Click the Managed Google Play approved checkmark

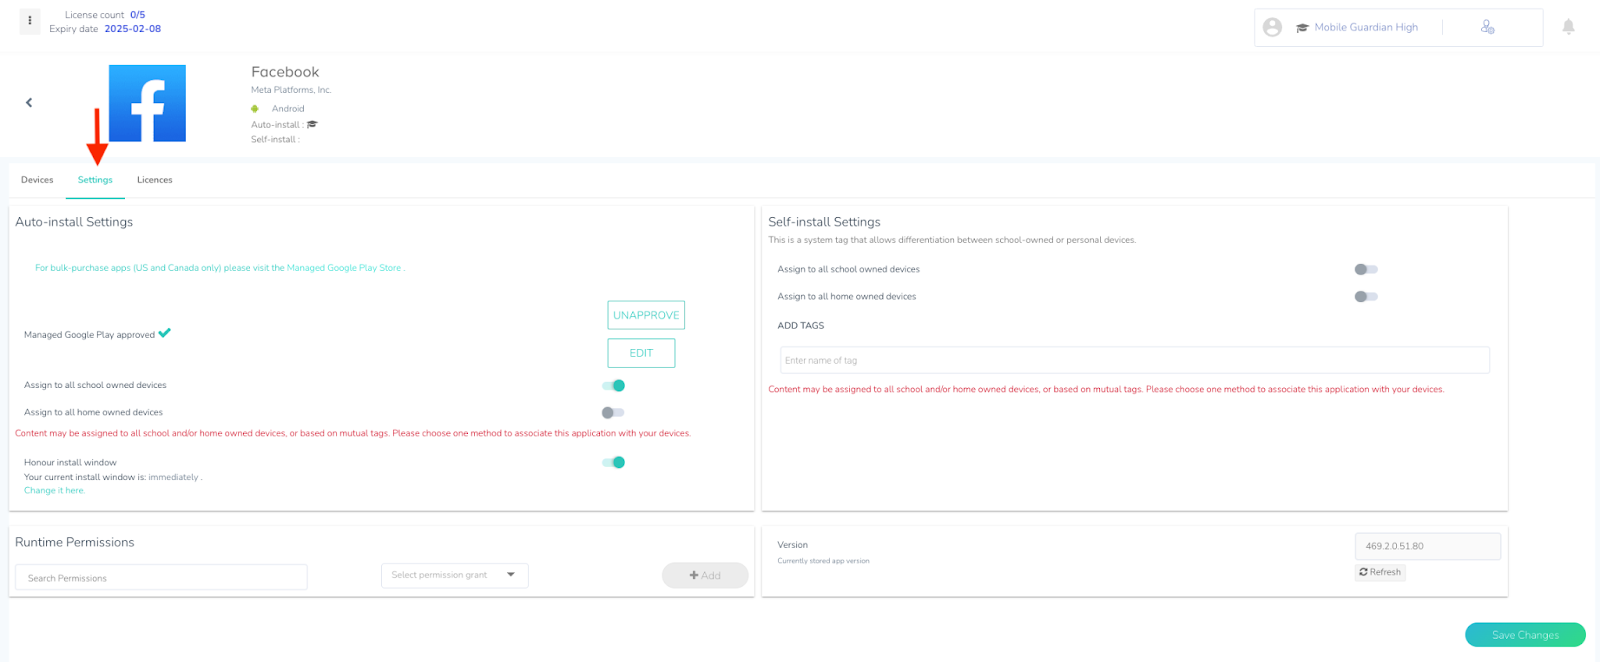[164, 333]
